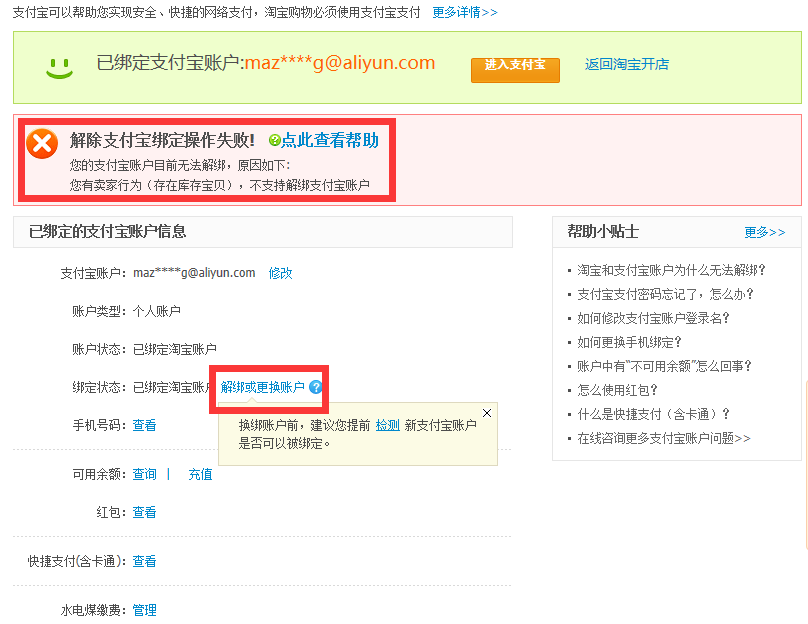
Task: Click the account type value 个人账户
Action: [157, 311]
